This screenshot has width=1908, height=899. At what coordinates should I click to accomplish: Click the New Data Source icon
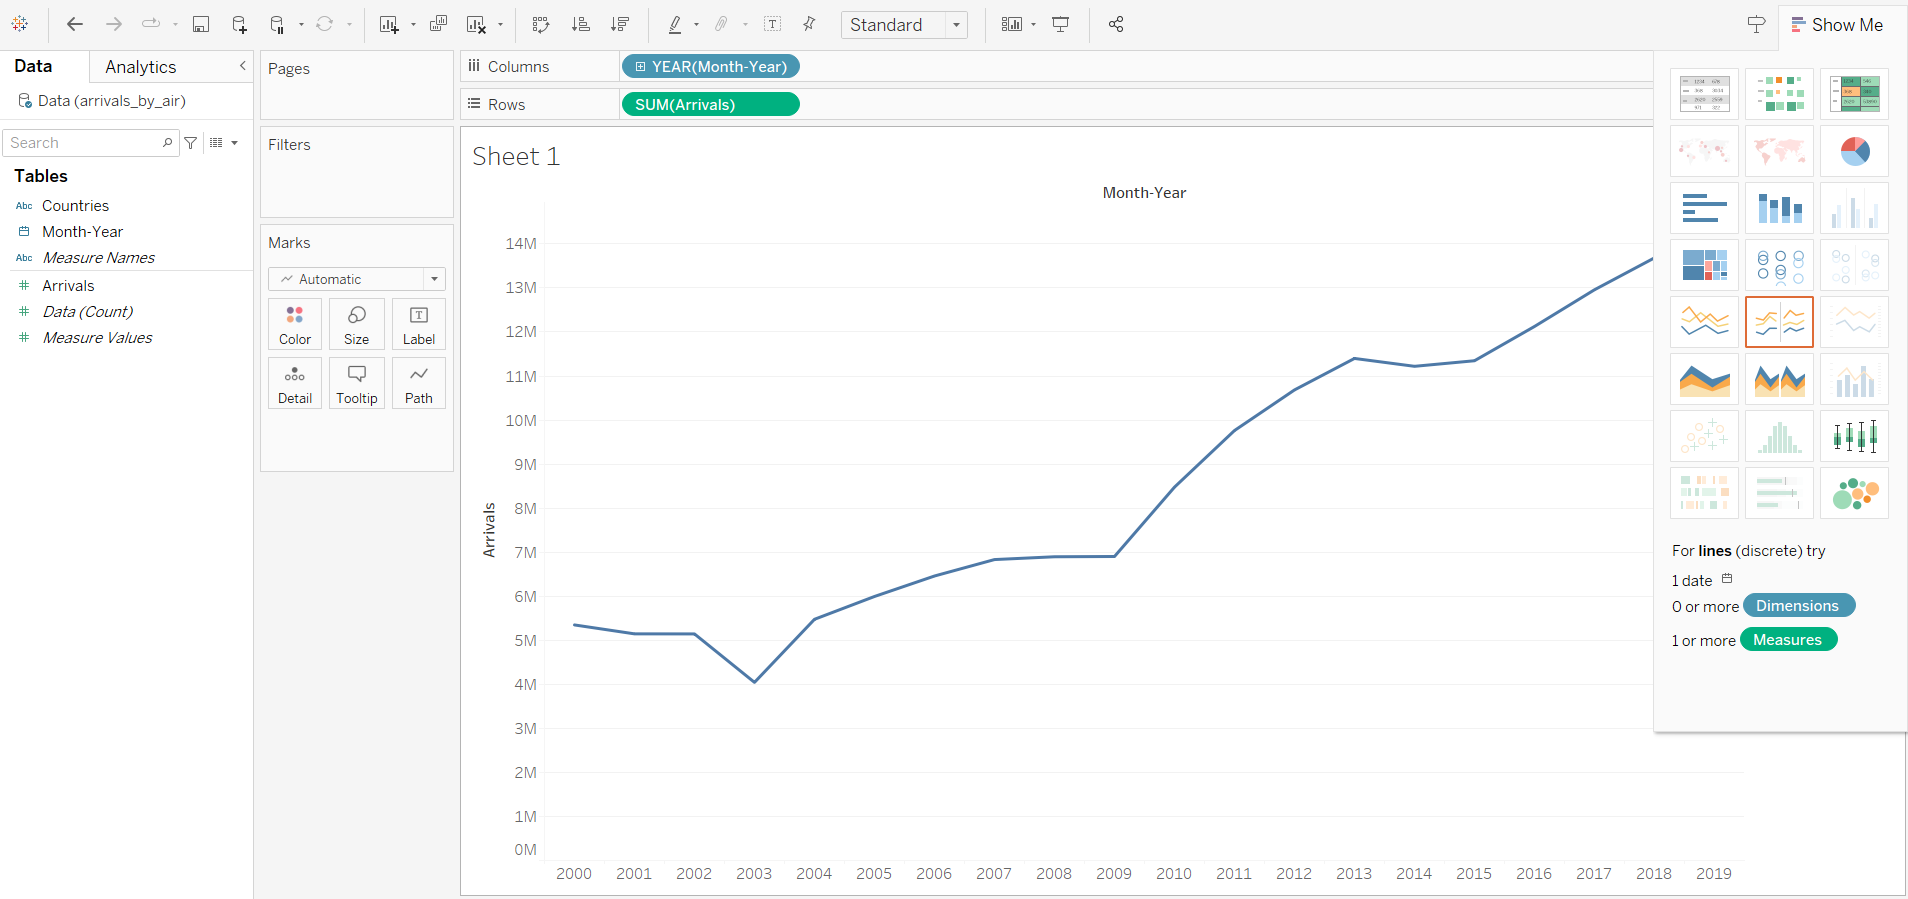pos(239,24)
